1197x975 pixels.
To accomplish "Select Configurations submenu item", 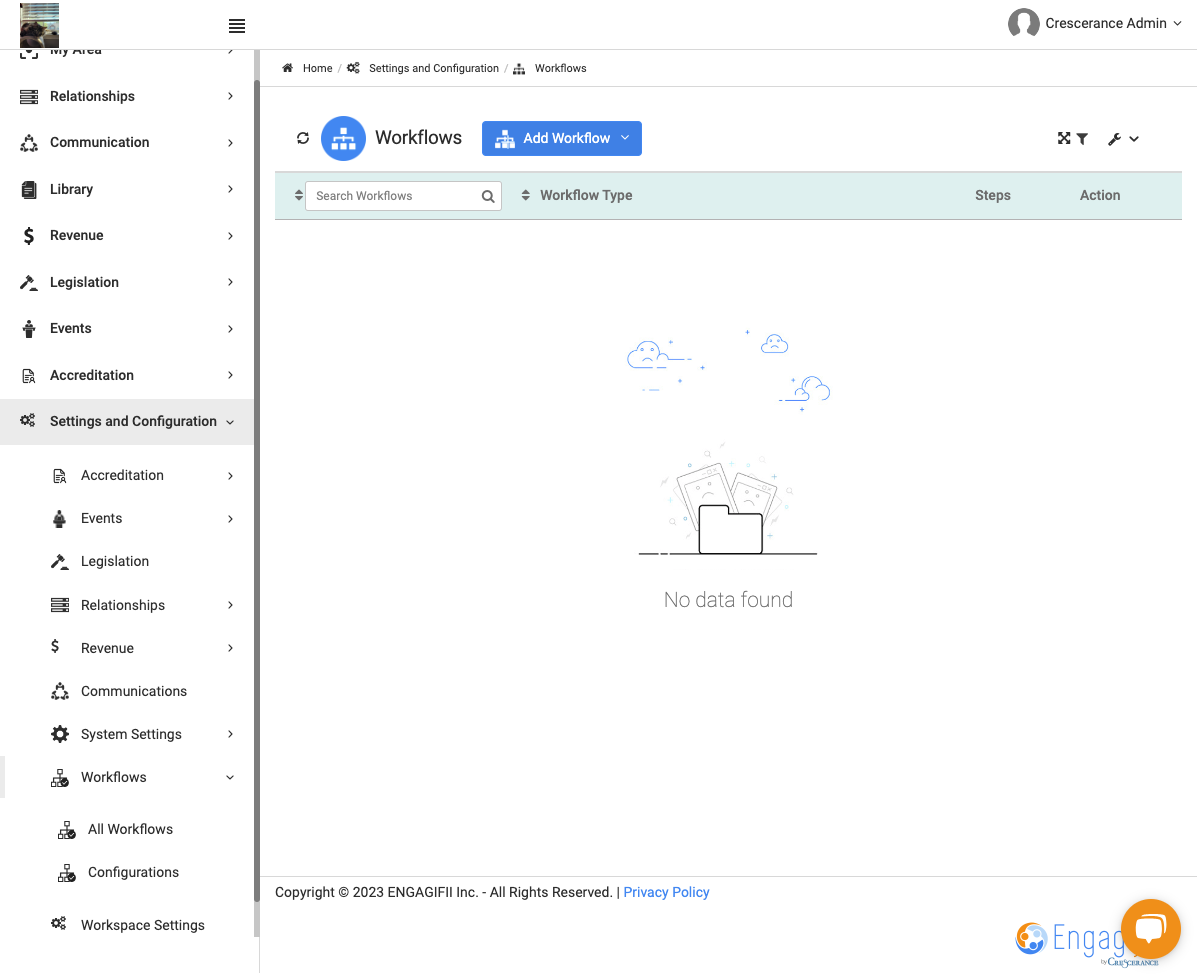I will [134, 873].
